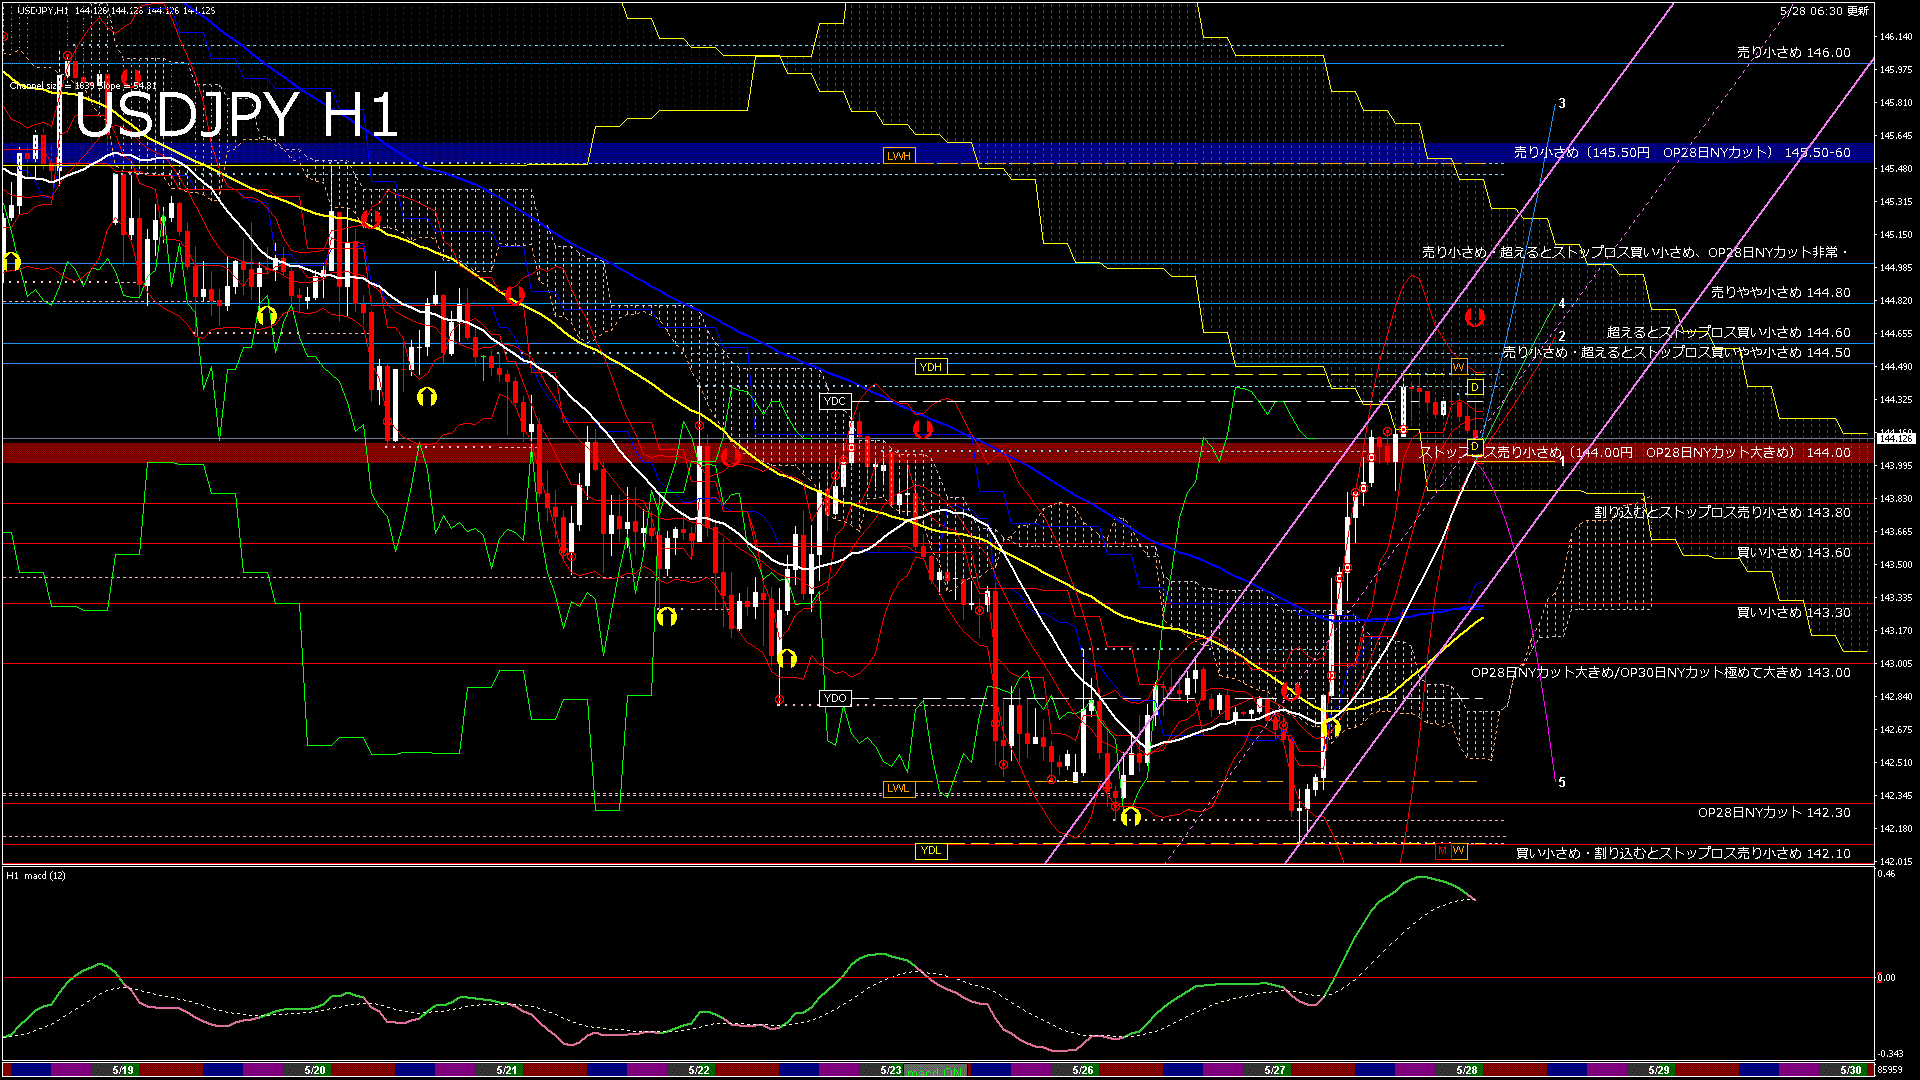Viewport: 1920px width, 1080px height.
Task: Click the 買い小さめ 143.60 label
Action: pyautogui.click(x=1794, y=553)
